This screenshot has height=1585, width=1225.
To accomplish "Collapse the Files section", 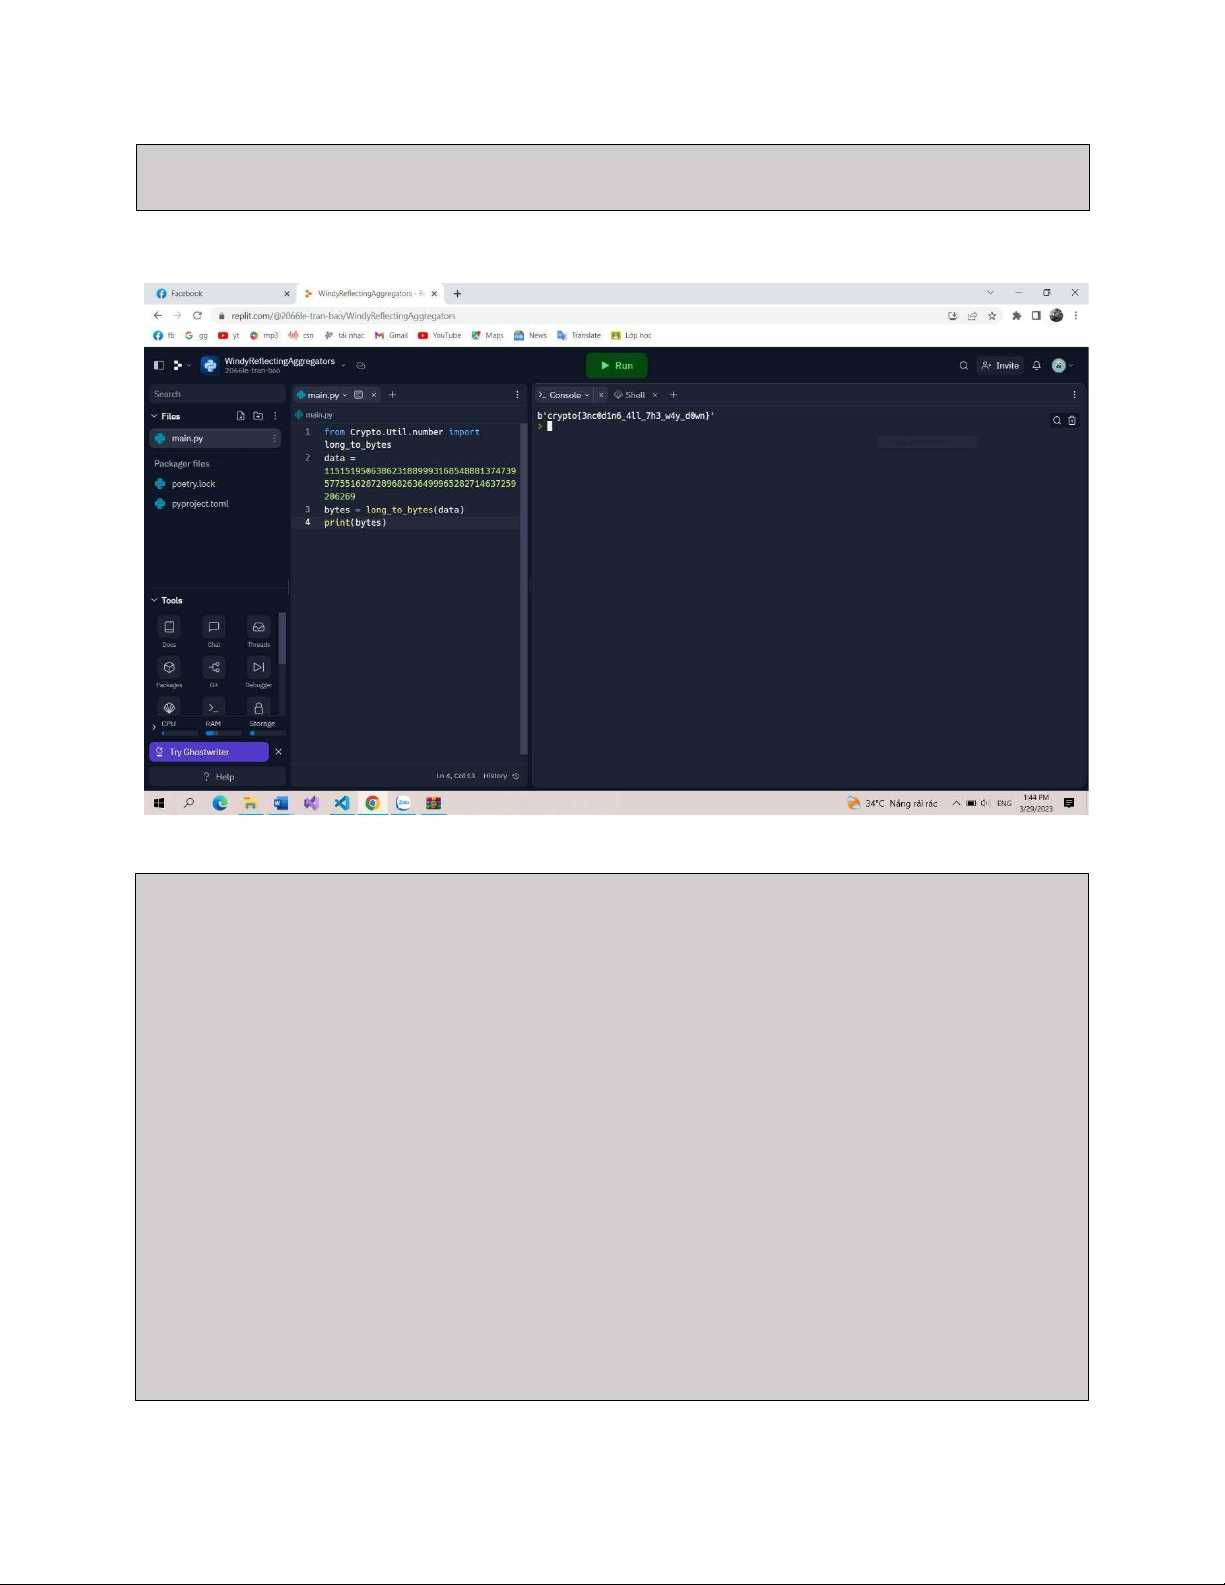I will pos(154,416).
